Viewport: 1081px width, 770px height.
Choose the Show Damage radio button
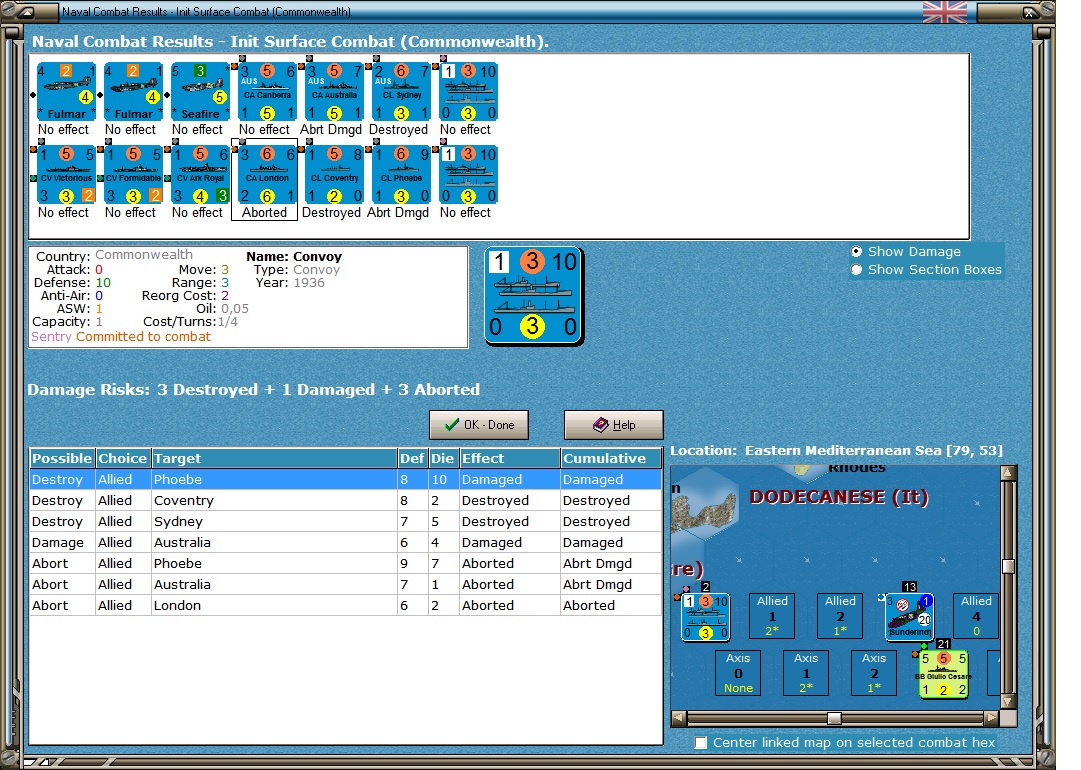point(856,252)
